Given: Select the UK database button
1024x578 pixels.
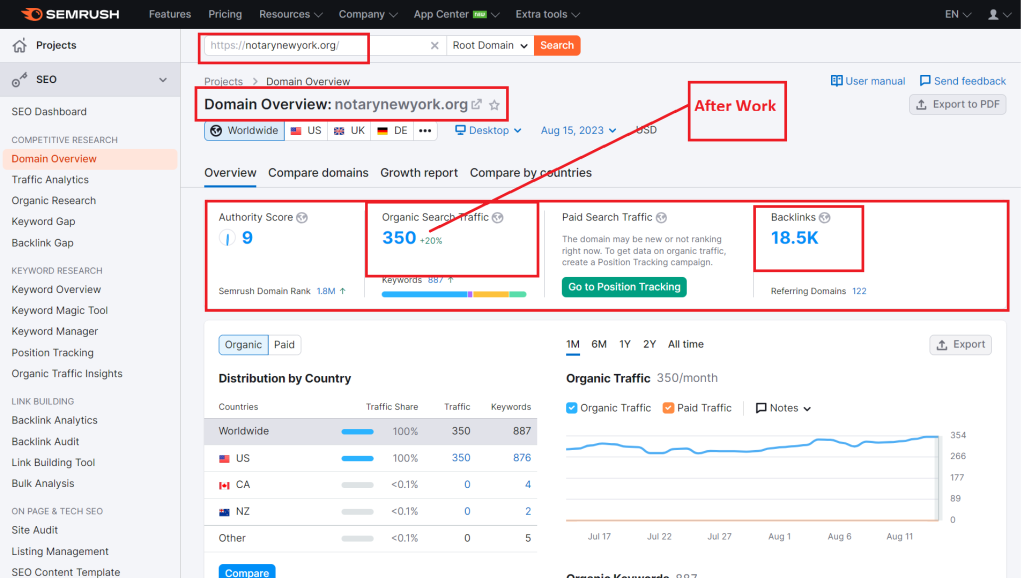Looking at the screenshot, I should coord(349,131).
